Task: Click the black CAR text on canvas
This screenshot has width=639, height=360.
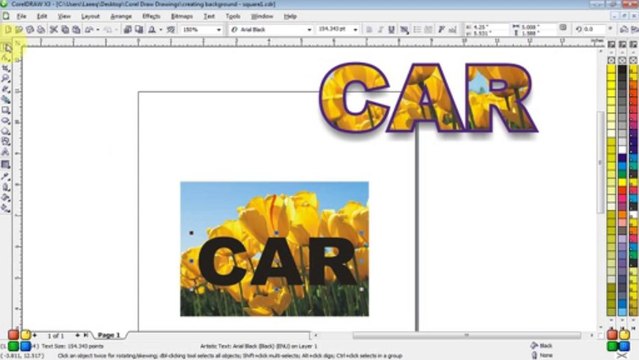Action: (x=277, y=261)
